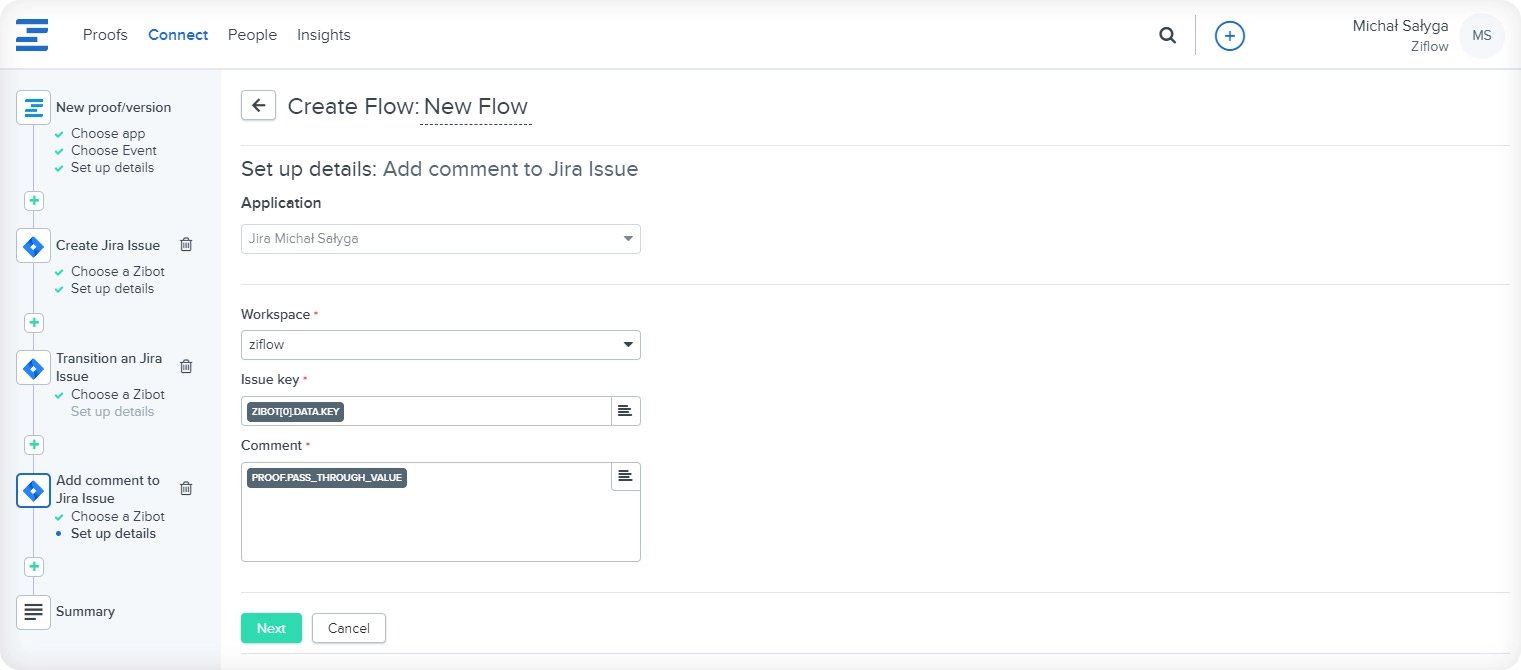Add a step after New proof/version
The width and height of the screenshot is (1521, 670).
pos(33,200)
